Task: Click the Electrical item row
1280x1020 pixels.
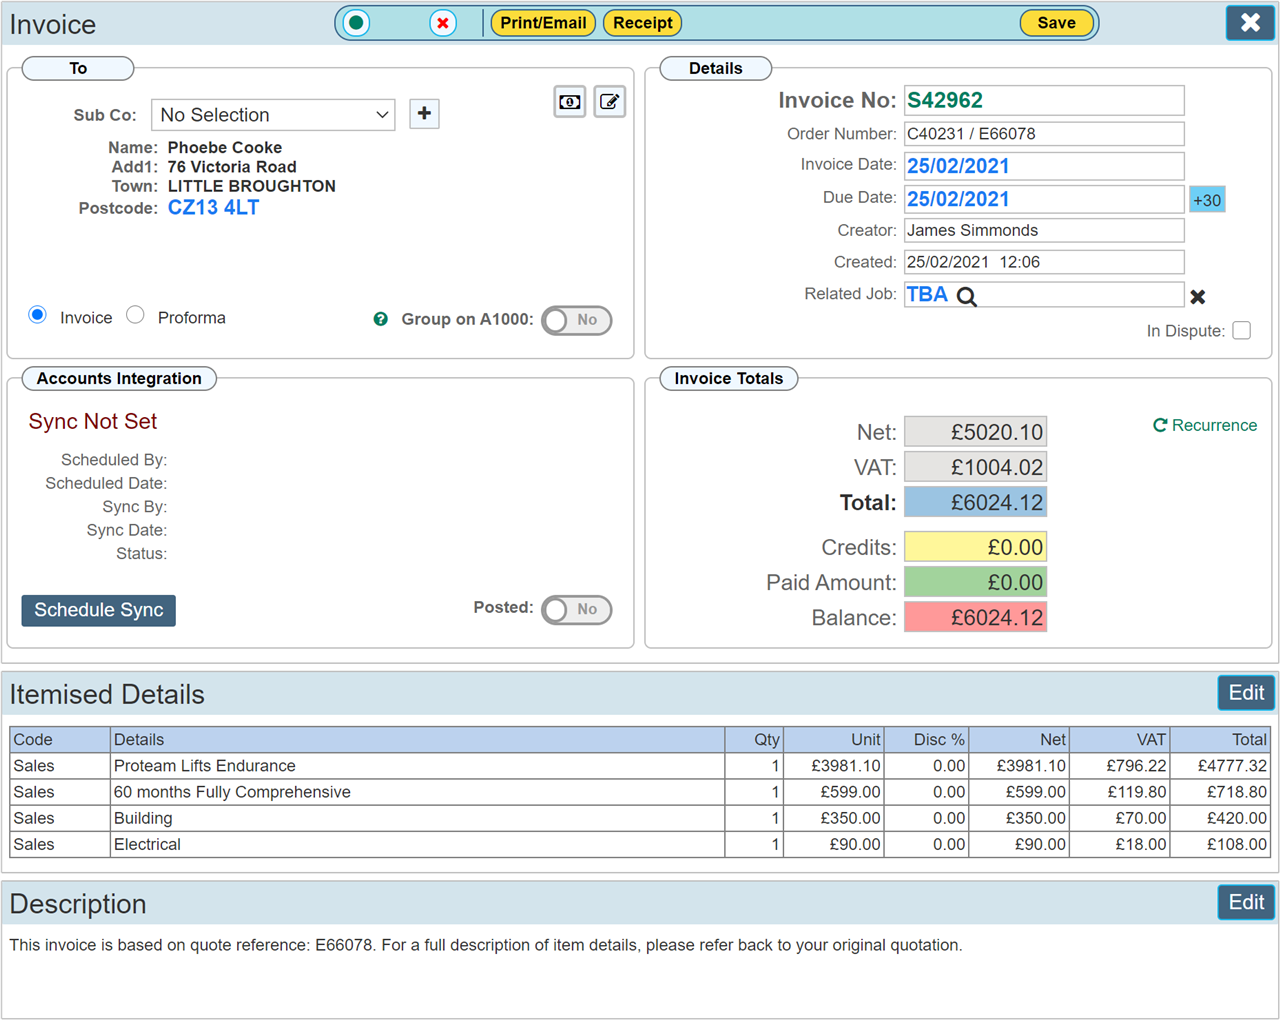Action: click(x=640, y=844)
